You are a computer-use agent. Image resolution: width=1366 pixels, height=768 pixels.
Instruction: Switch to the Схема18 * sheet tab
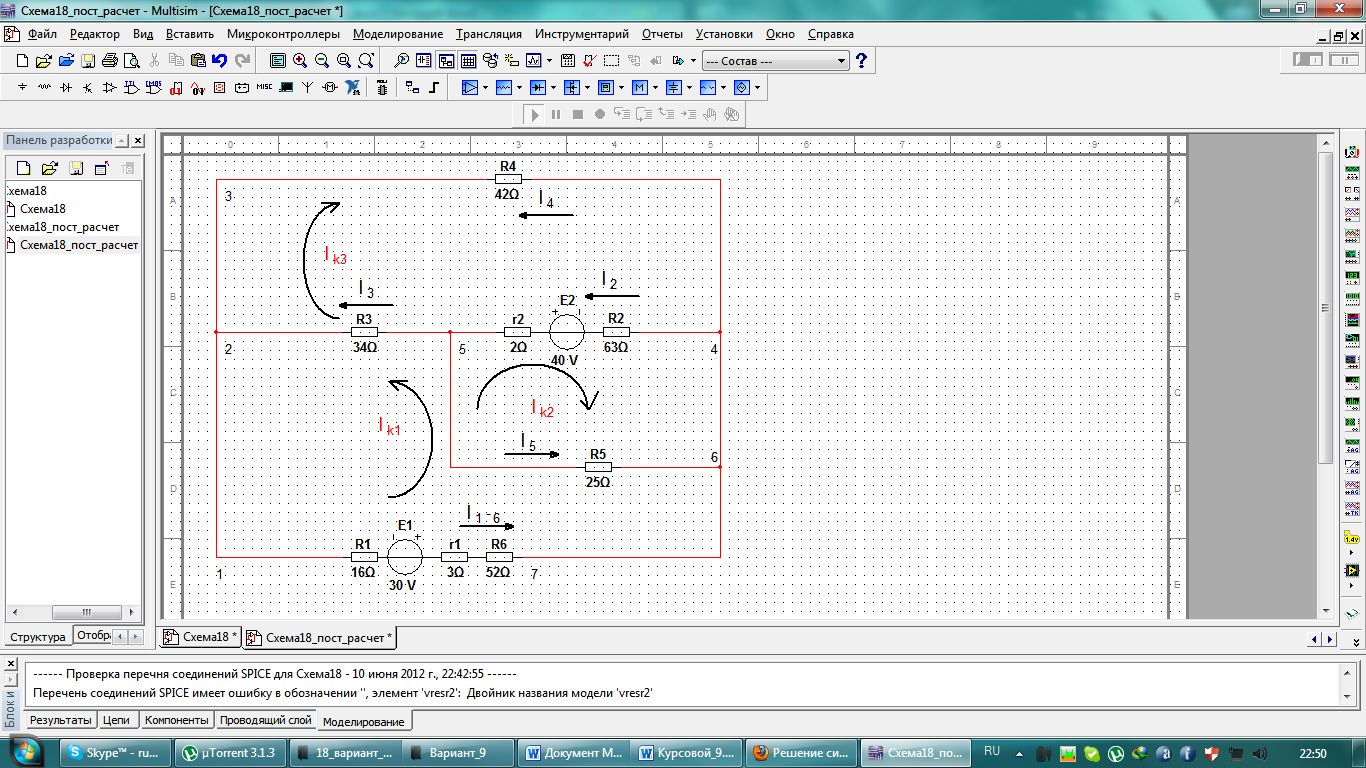coord(202,637)
